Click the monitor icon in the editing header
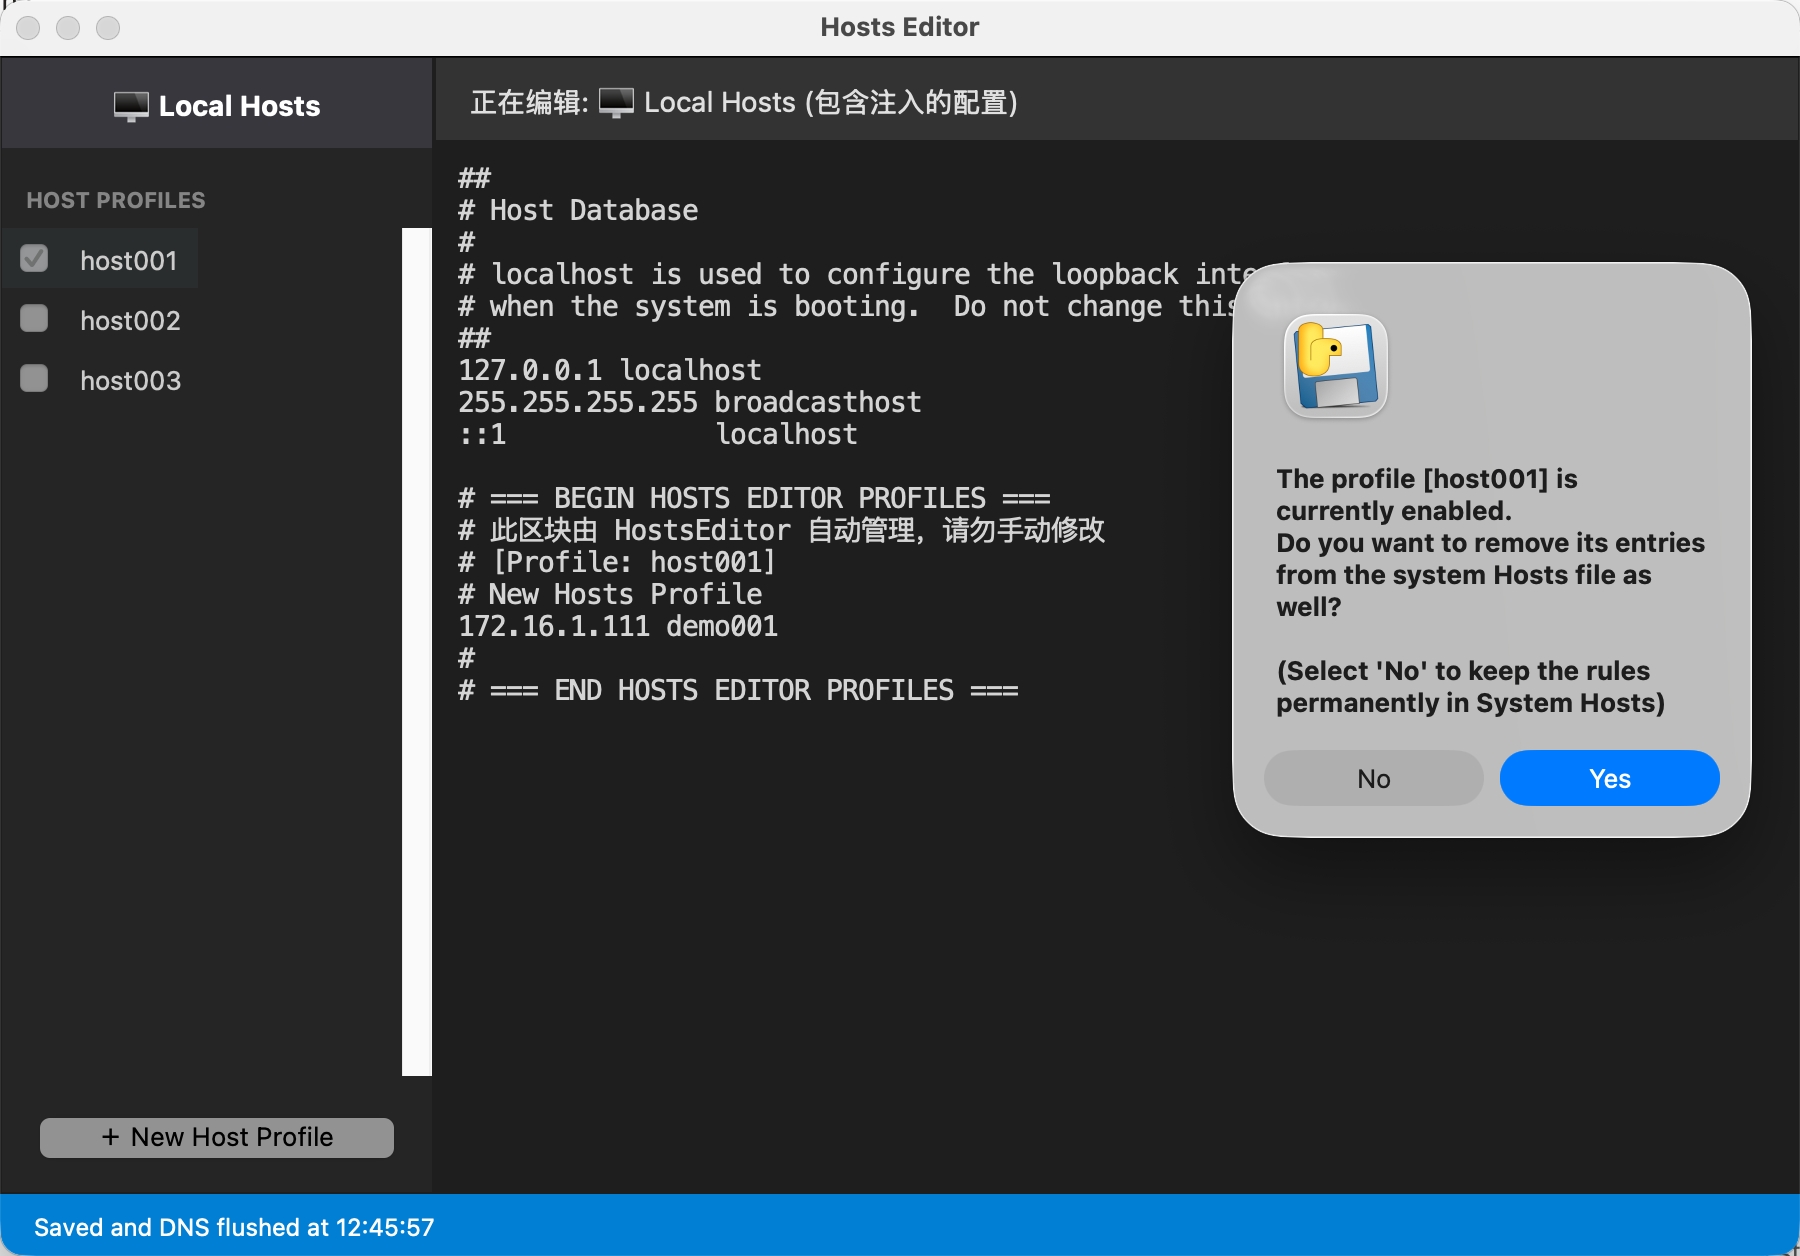 click(x=616, y=102)
